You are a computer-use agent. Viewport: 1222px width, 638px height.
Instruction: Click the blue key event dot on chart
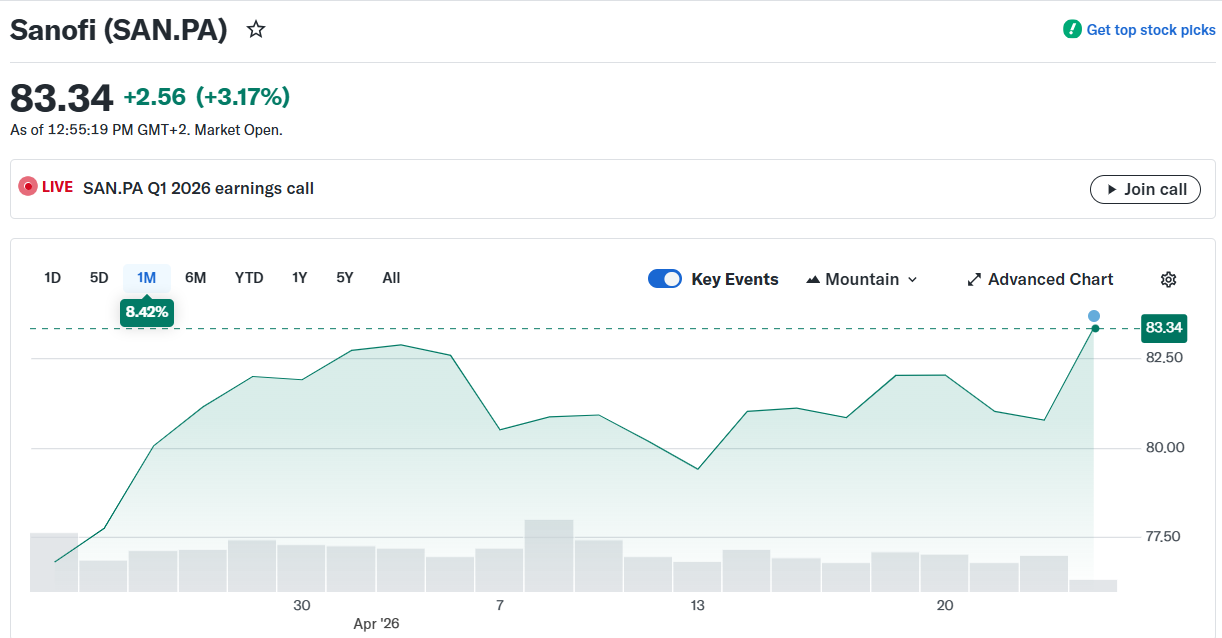(x=1094, y=316)
